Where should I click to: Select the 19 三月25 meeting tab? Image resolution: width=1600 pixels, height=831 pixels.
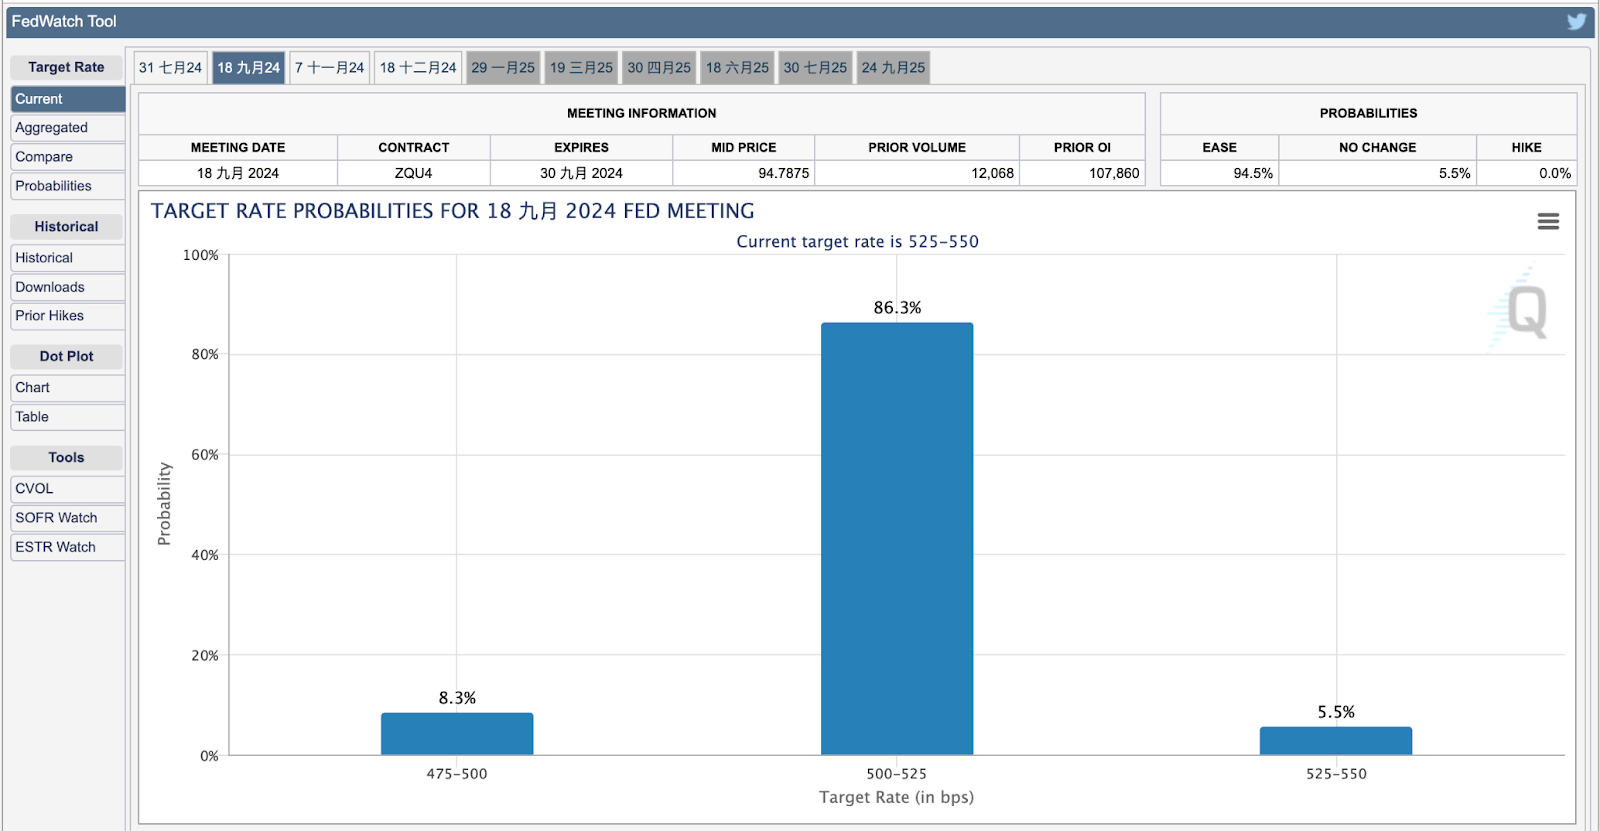[581, 68]
